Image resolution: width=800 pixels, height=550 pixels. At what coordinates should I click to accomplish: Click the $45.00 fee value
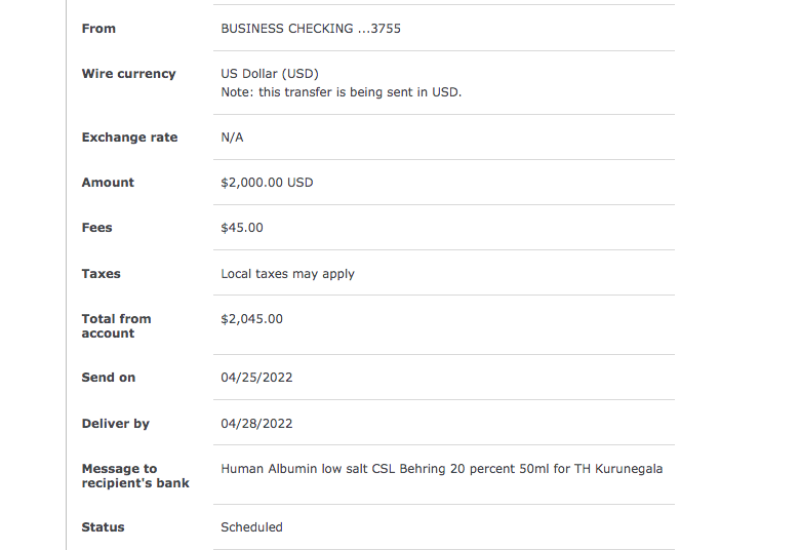242,228
